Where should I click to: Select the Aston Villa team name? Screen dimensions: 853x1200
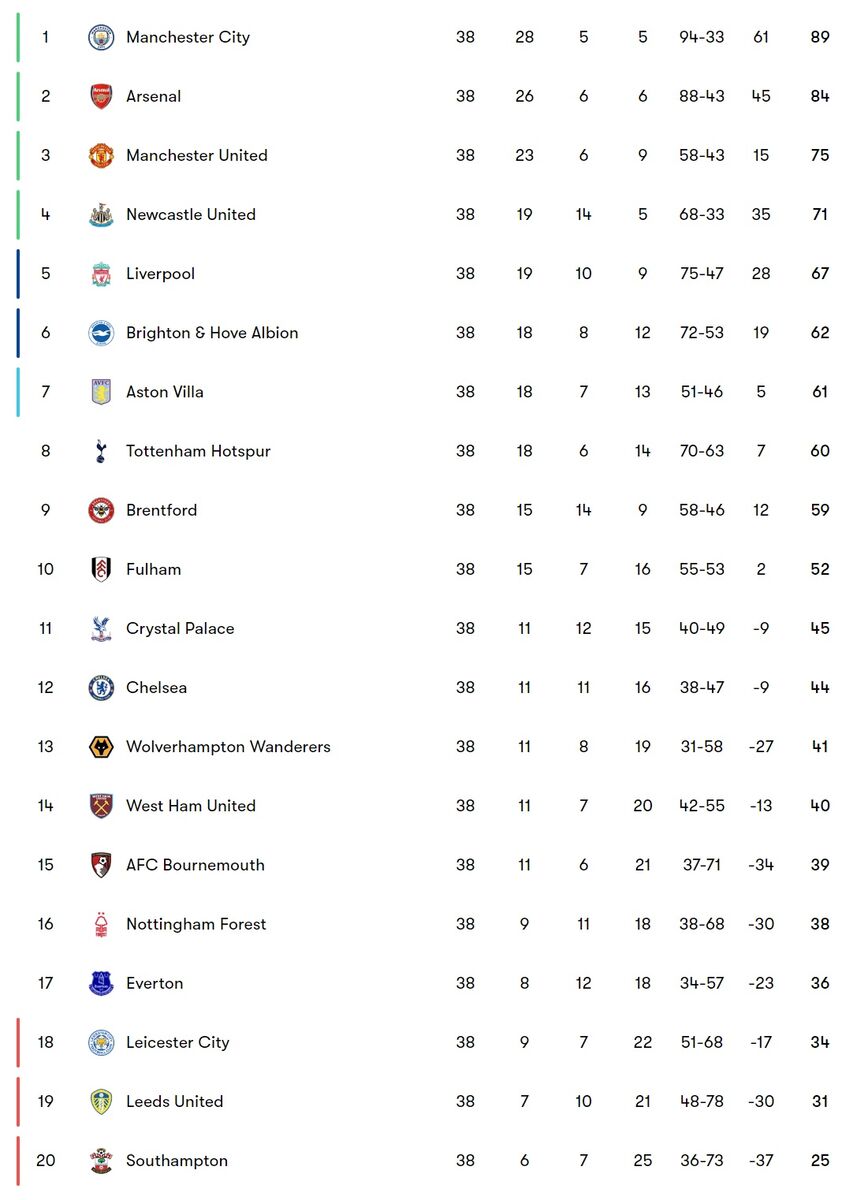pyautogui.click(x=164, y=392)
